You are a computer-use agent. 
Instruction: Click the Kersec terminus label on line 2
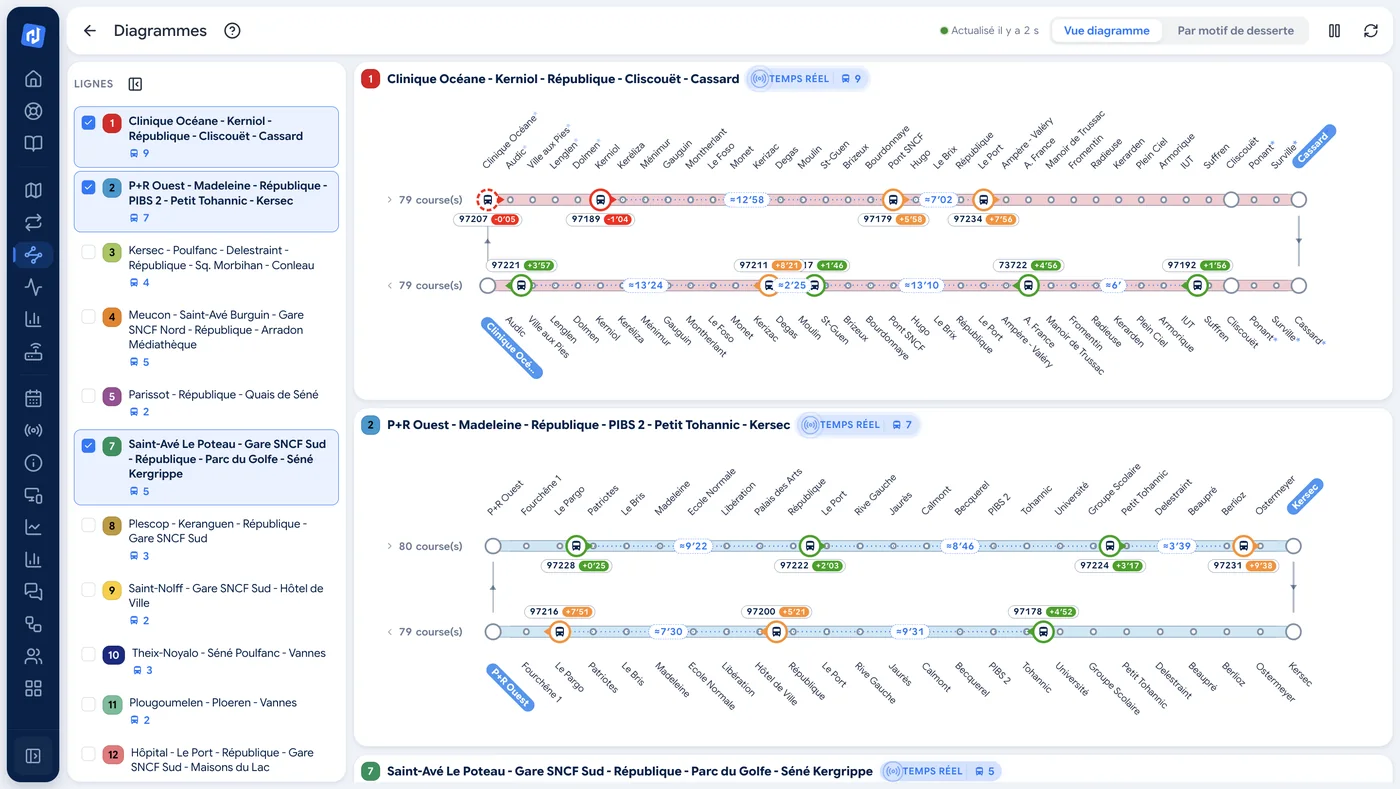(x=1305, y=496)
